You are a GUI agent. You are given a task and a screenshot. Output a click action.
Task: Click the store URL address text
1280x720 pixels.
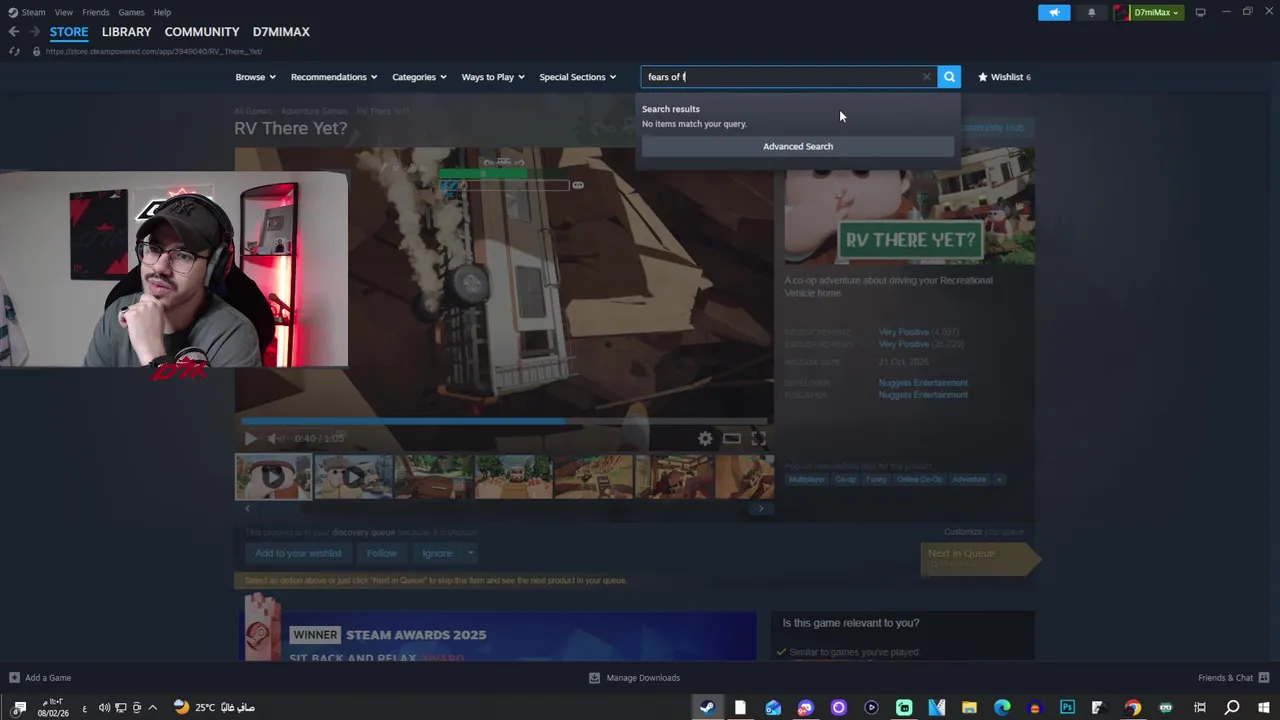(x=154, y=51)
